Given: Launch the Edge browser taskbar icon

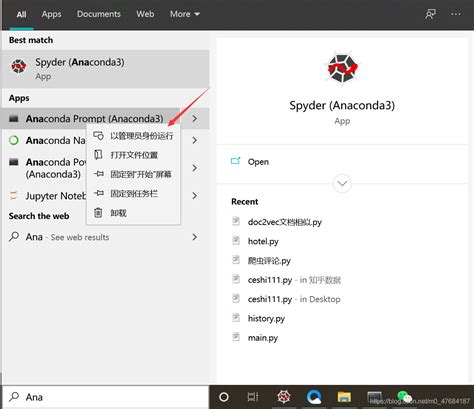Looking at the screenshot, I should (314, 397).
